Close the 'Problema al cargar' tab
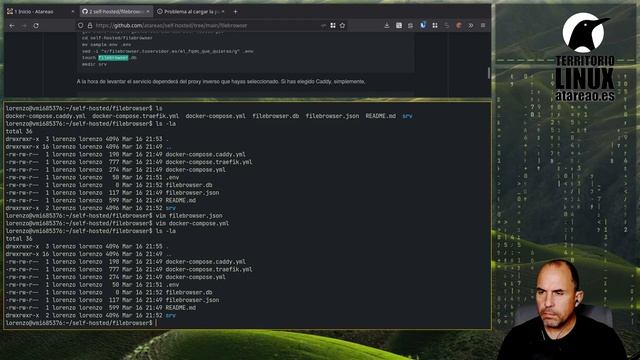Viewport: 640px width, 360px height. pyautogui.click(x=223, y=12)
